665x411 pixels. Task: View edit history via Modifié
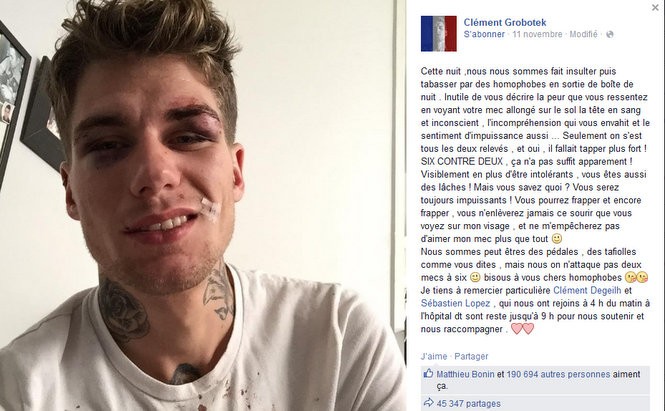pyautogui.click(x=583, y=34)
